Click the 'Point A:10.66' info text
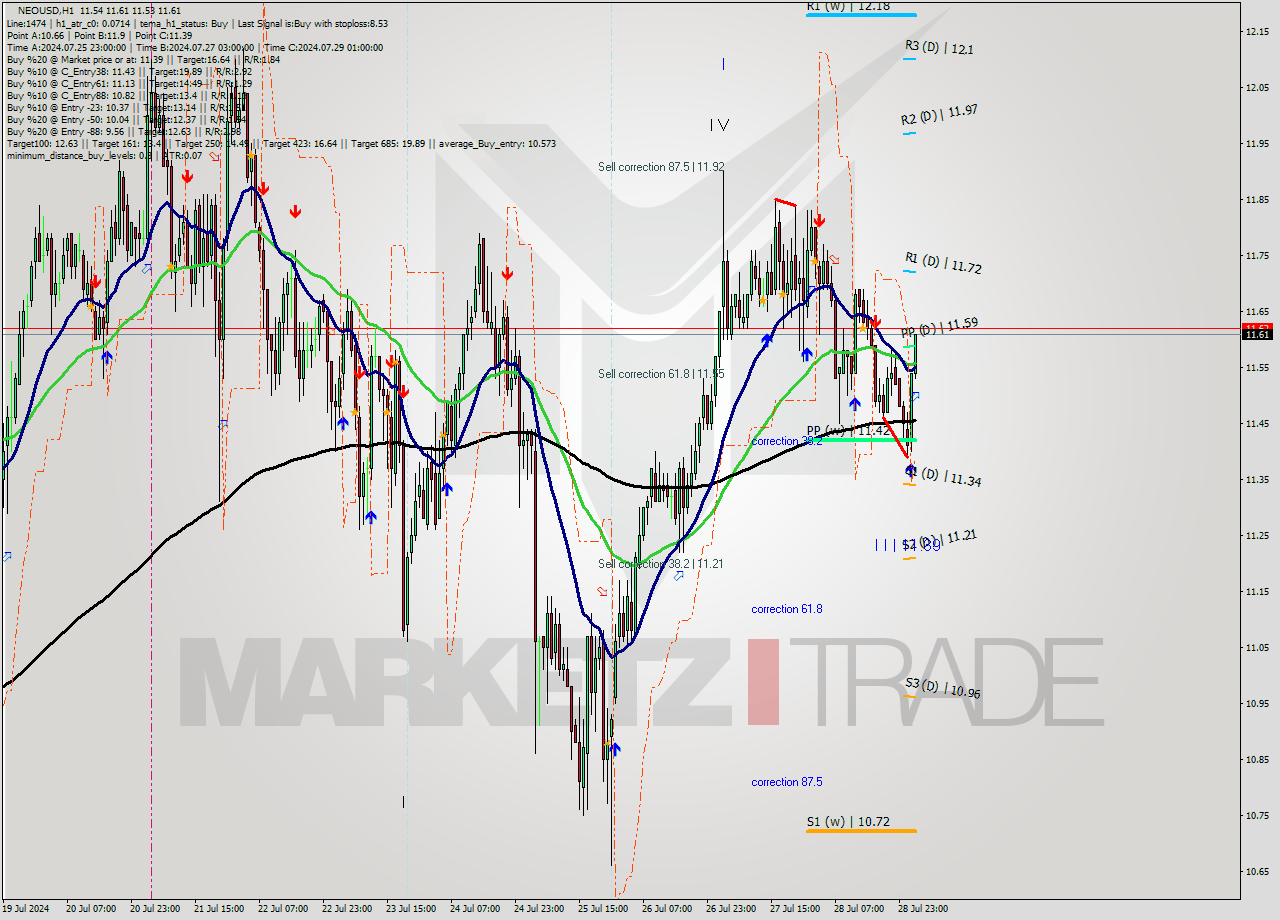The width and height of the screenshot is (1280, 920). [35, 35]
